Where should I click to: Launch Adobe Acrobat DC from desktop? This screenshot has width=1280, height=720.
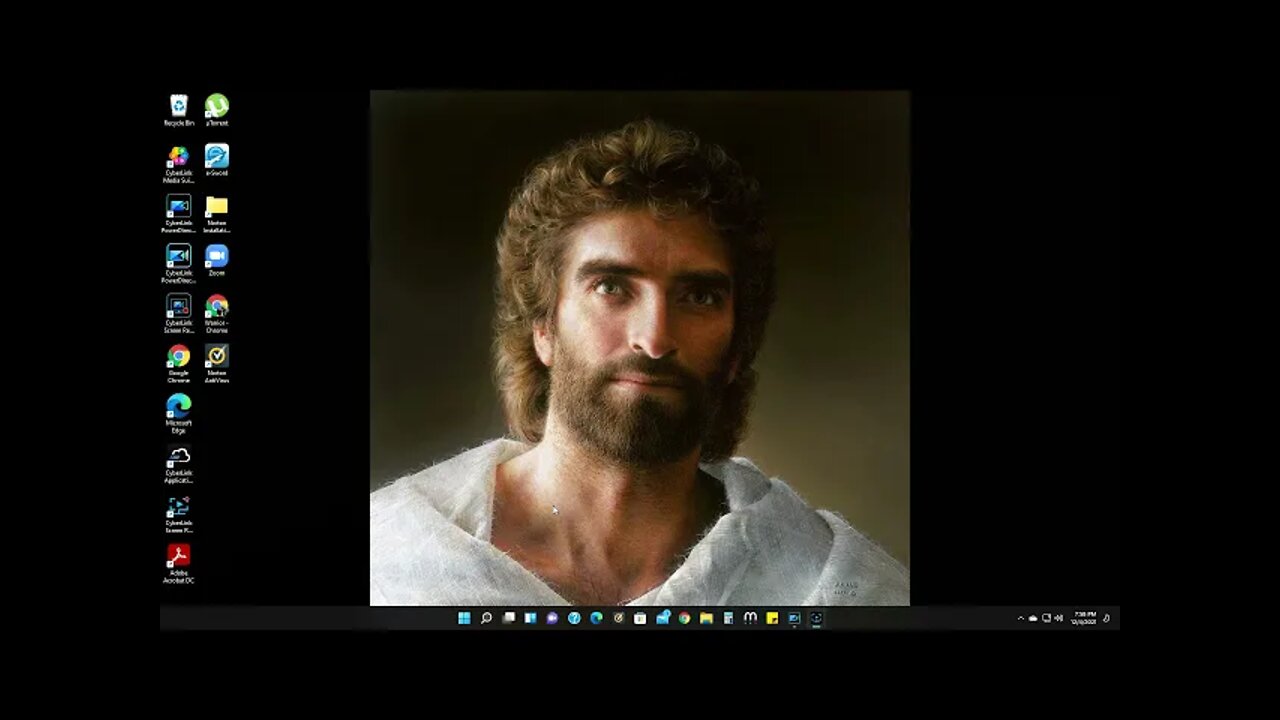[179, 564]
